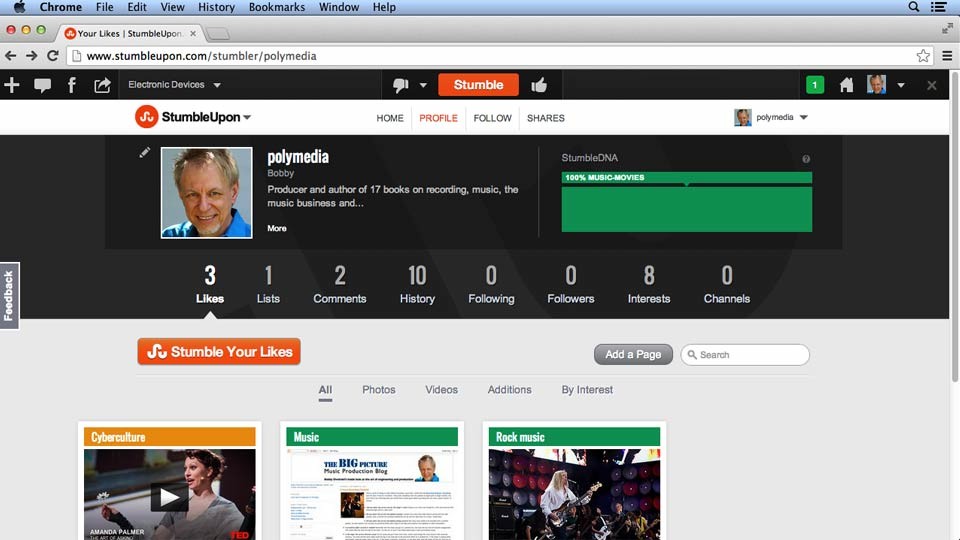Viewport: 960px width, 540px height.
Task: Click the plus add icon in StumbleUpon toolbar
Action: [12, 85]
